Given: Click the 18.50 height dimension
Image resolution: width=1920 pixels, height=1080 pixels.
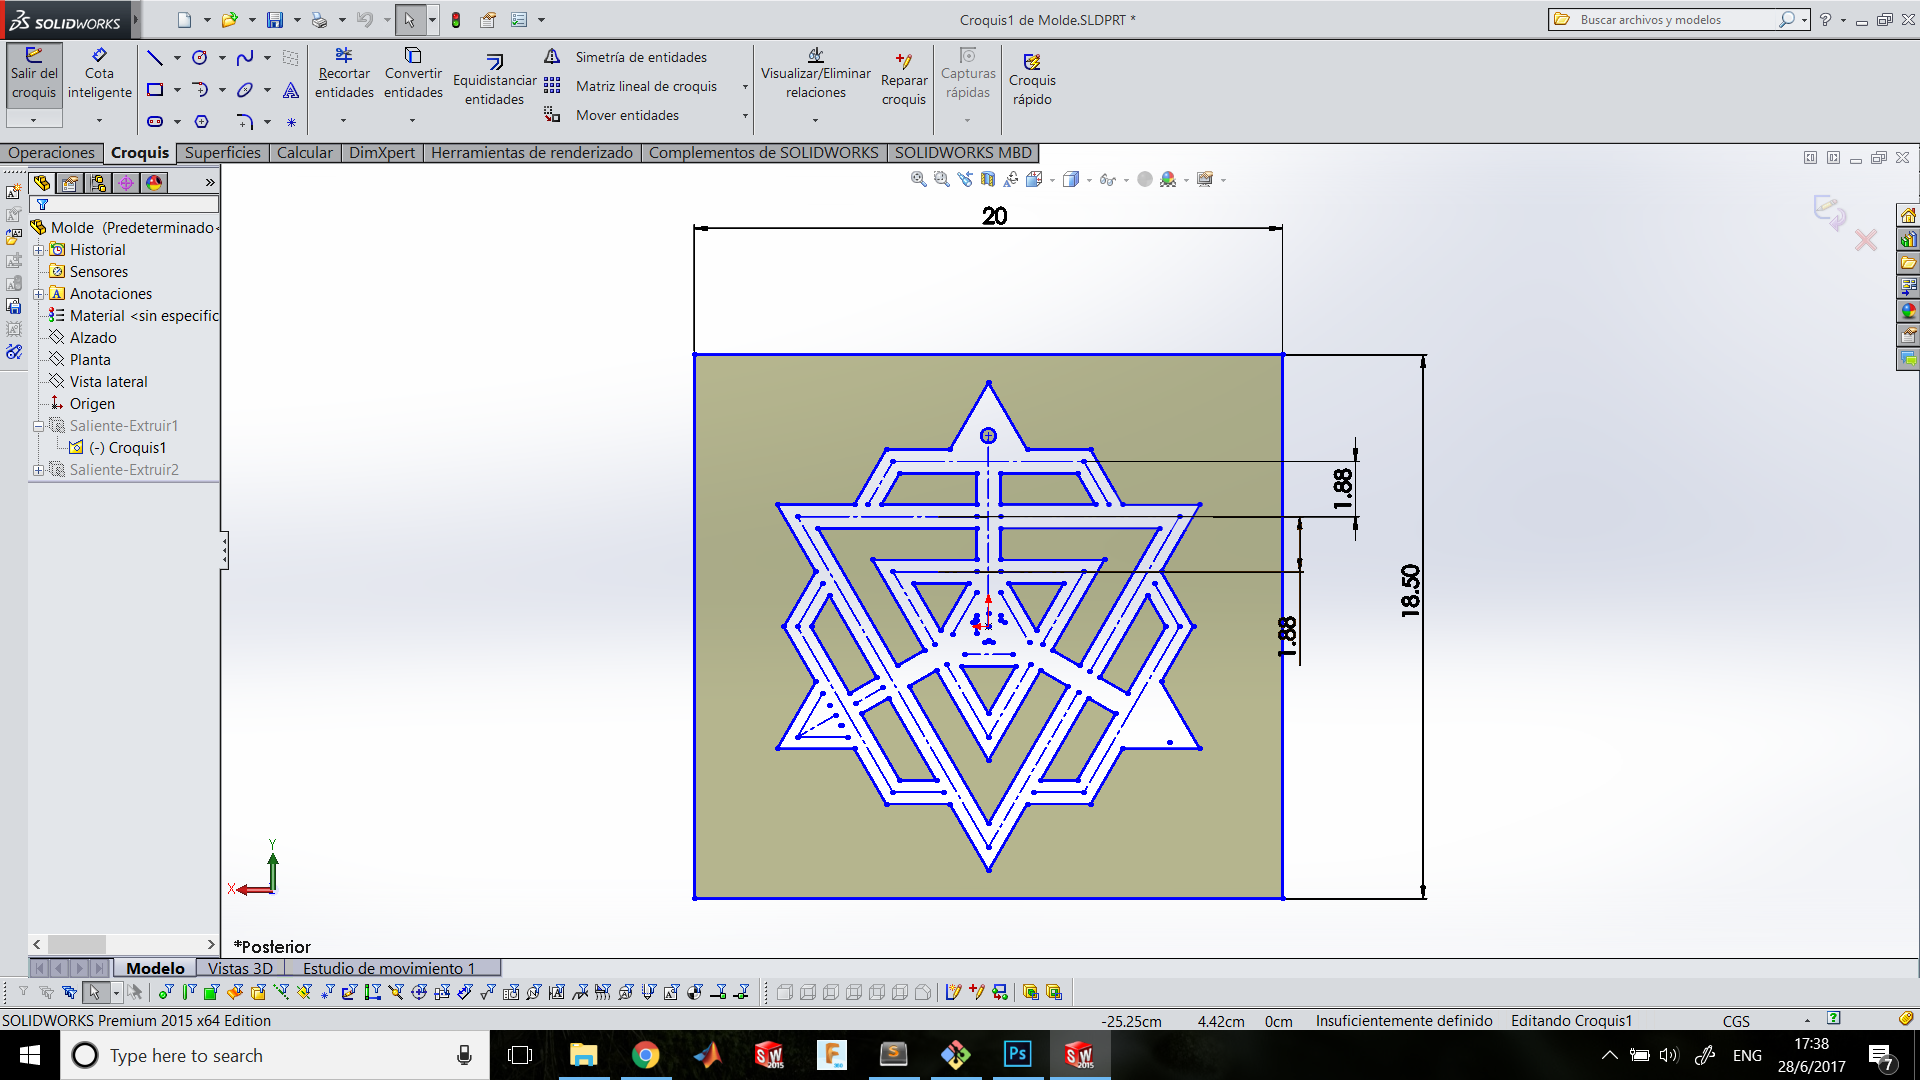Looking at the screenshot, I should (x=1410, y=591).
